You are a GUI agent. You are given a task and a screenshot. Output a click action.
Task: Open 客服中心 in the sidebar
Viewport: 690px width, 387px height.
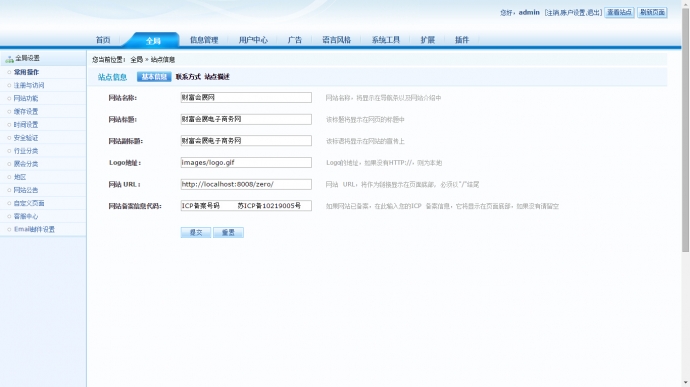(x=26, y=217)
